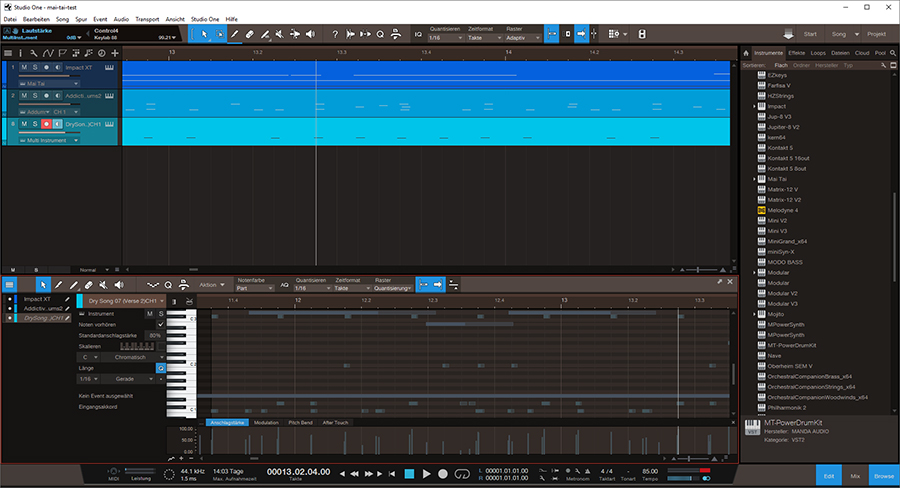This screenshot has height=488, width=900.
Task: Open the Impact XT instrument keyboard icon
Action: [109, 68]
